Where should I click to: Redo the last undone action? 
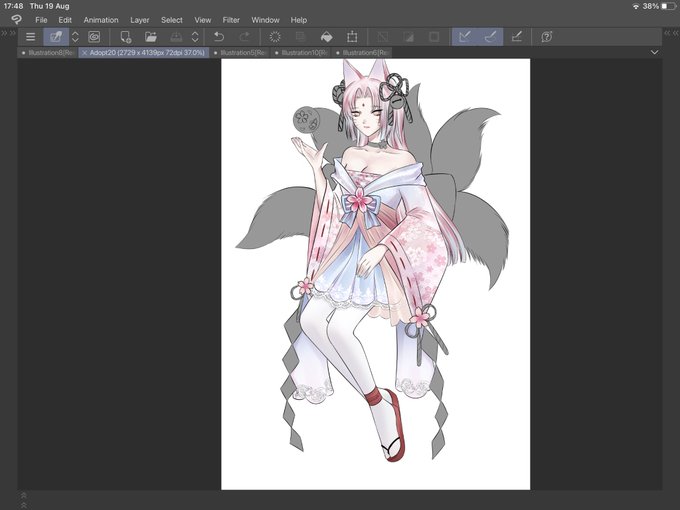click(x=245, y=37)
